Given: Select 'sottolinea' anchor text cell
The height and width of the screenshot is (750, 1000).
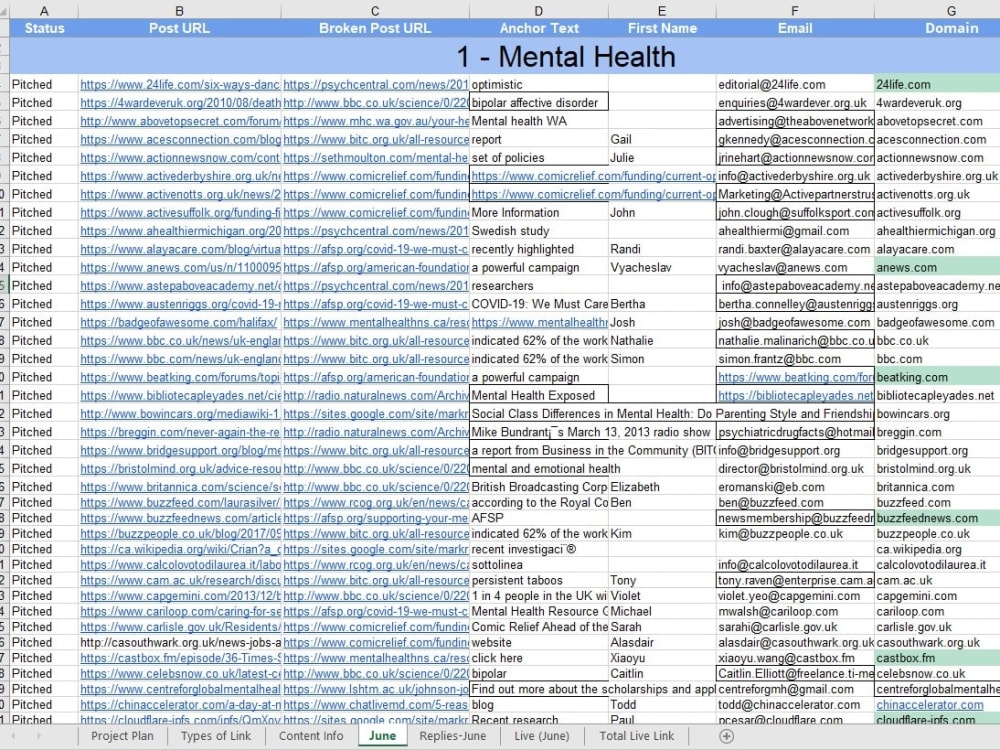Looking at the screenshot, I should click(539, 565).
